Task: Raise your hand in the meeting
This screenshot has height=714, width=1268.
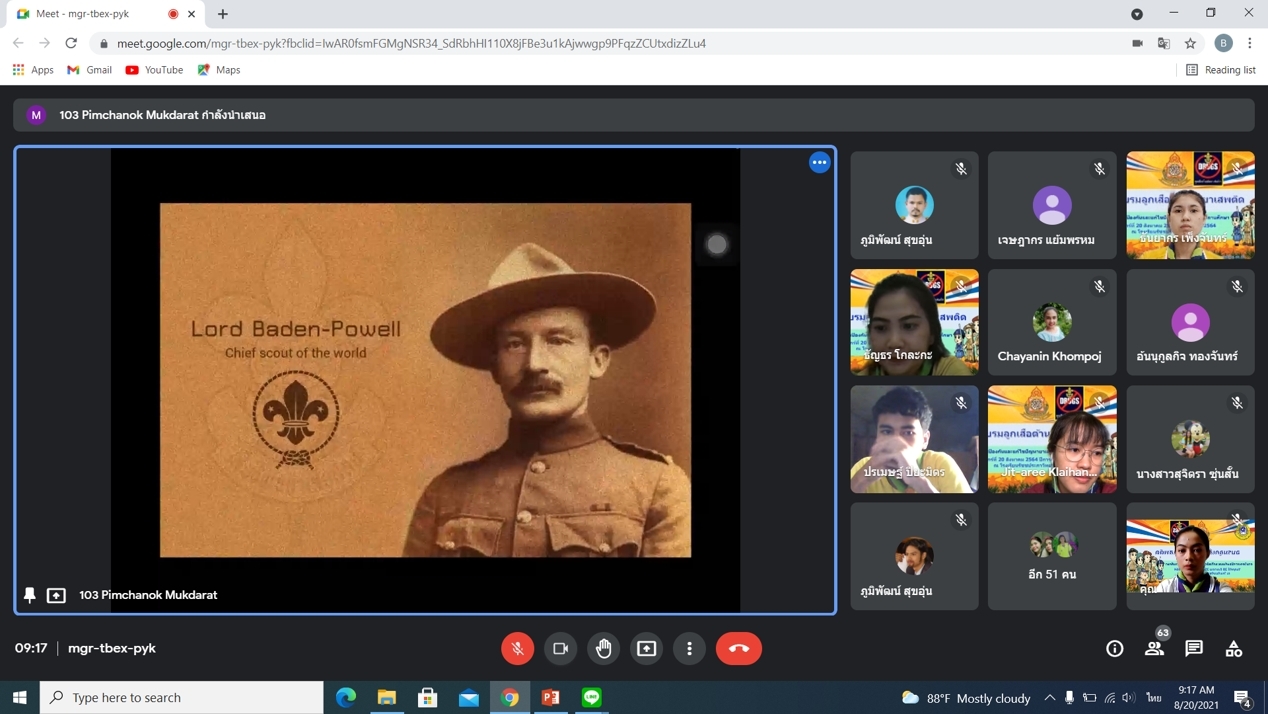Action: tap(603, 648)
